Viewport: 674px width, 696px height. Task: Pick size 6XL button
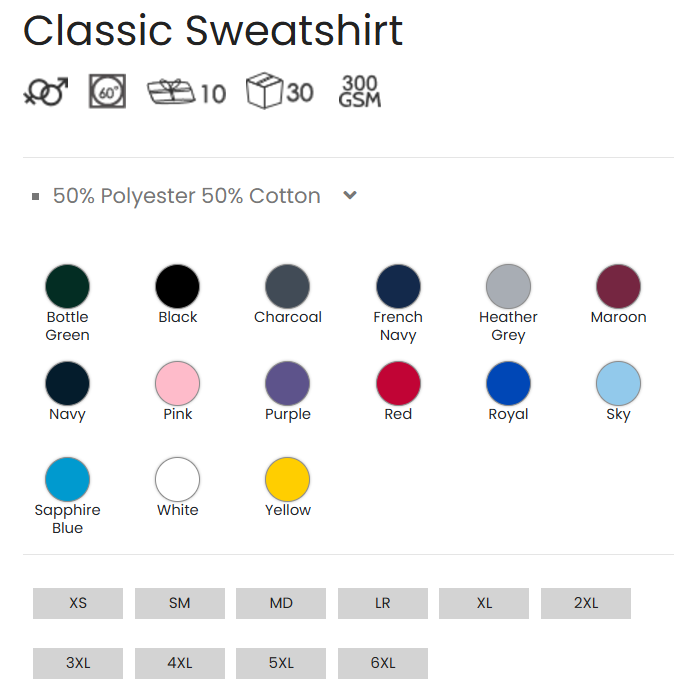pos(383,663)
